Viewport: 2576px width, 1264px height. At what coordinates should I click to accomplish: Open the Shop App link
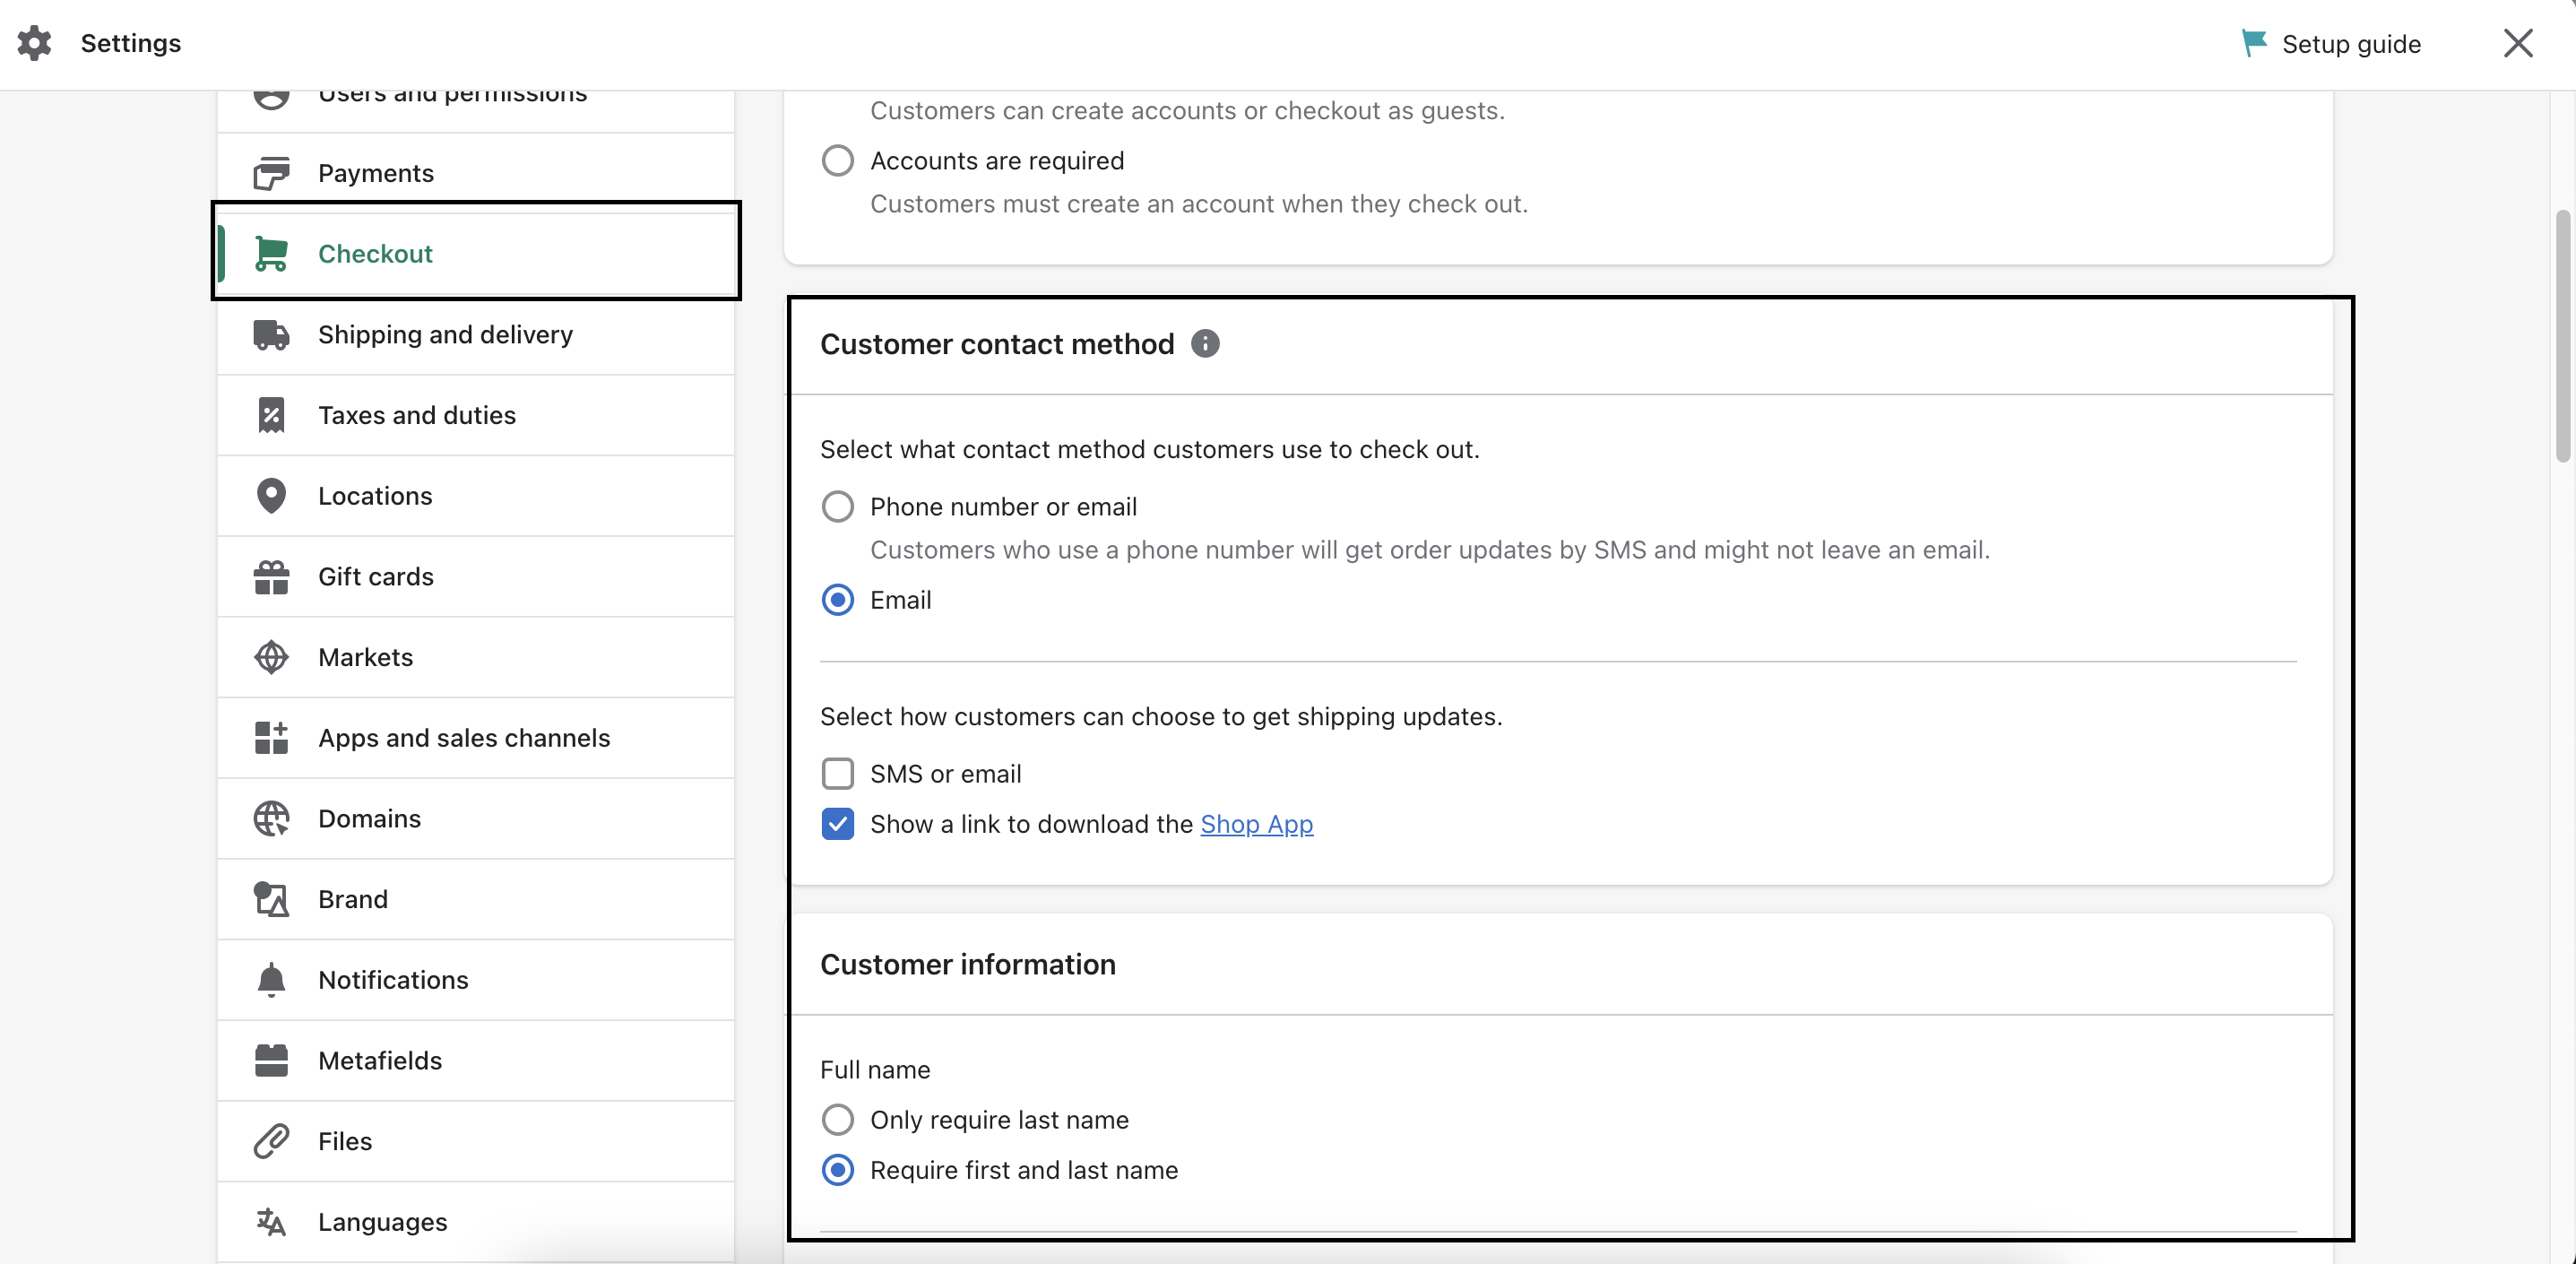coord(1256,824)
